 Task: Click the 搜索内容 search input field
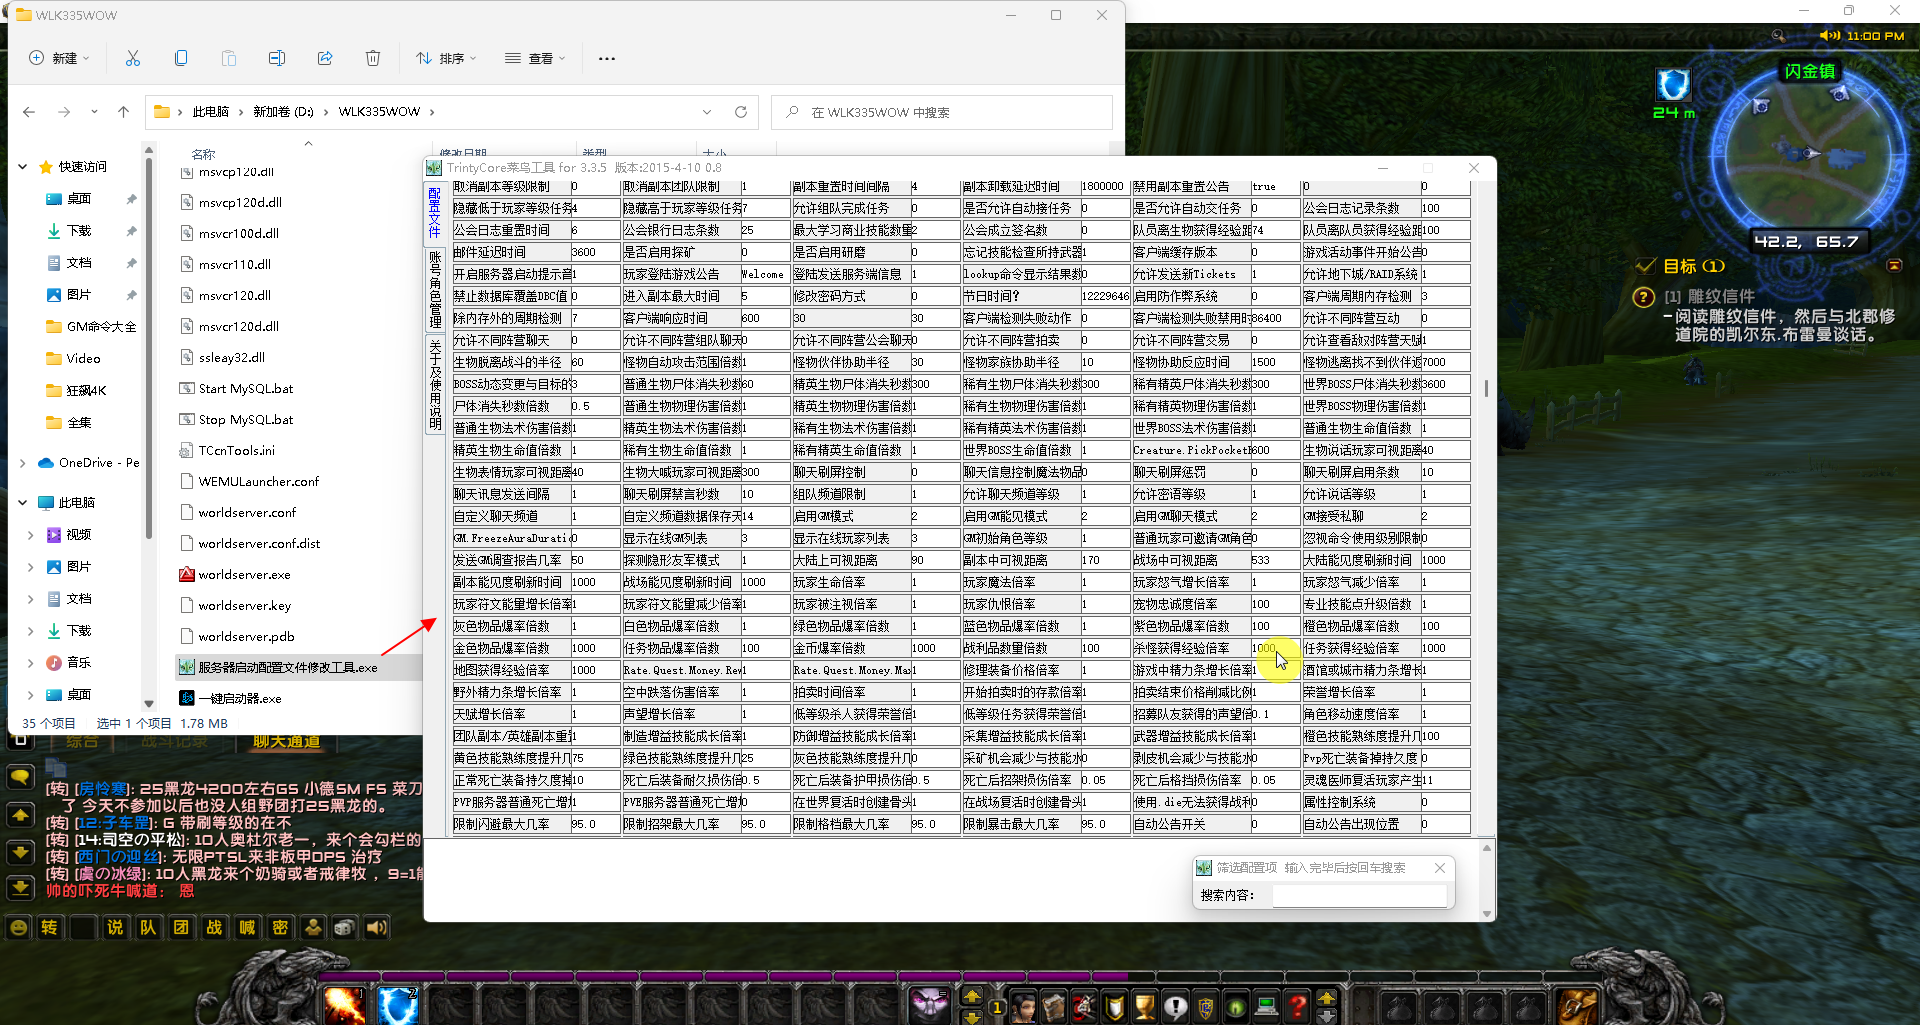pos(1359,895)
